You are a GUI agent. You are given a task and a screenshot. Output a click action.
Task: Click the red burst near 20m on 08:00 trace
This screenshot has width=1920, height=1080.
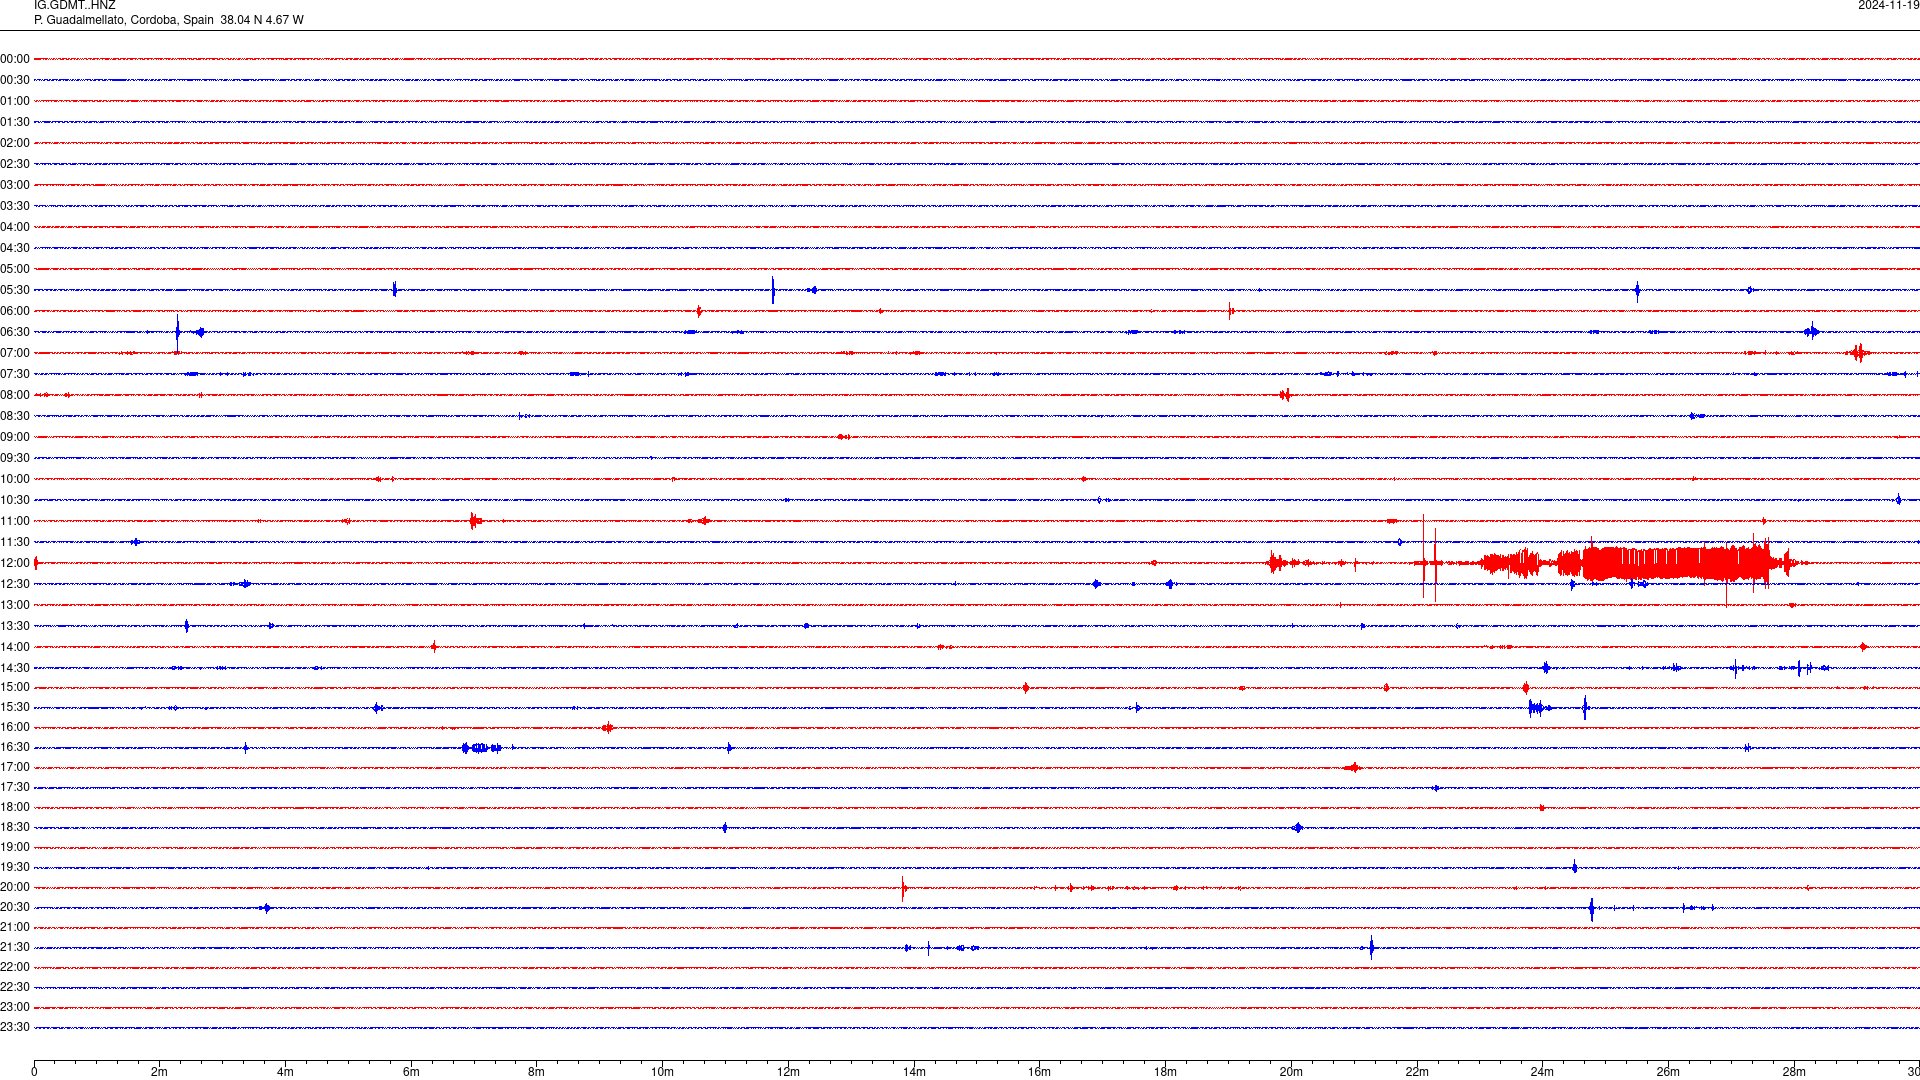pyautogui.click(x=1285, y=395)
